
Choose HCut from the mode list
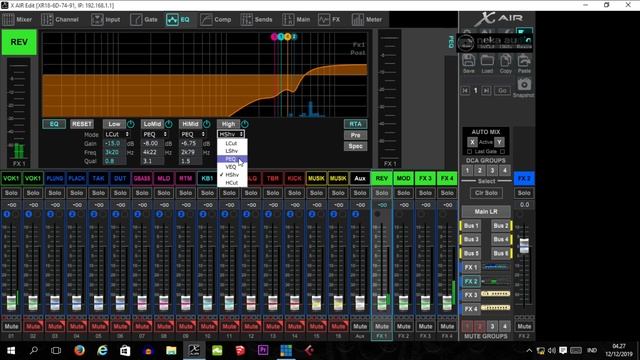click(232, 183)
